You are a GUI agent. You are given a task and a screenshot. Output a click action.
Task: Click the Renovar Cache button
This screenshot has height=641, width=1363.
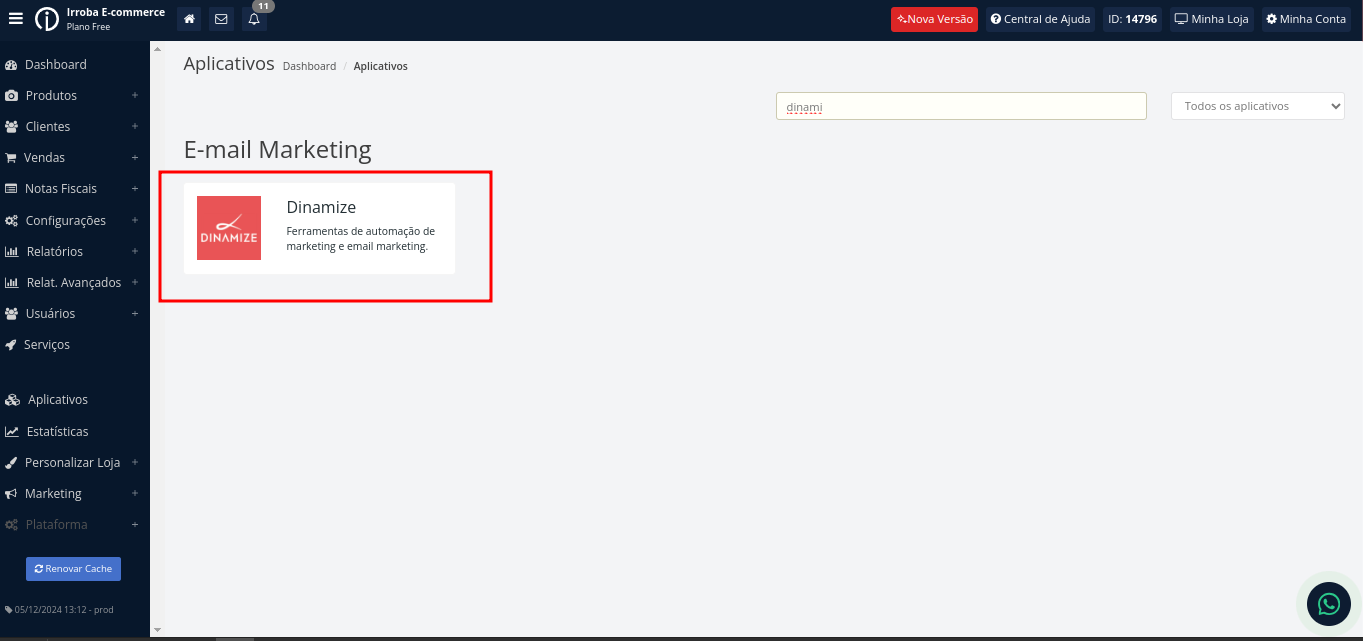click(x=73, y=569)
